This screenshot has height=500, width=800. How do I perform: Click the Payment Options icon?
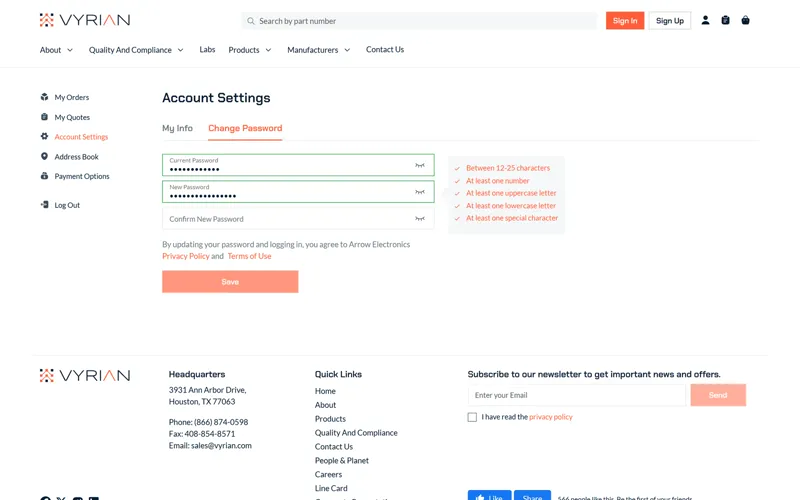pyautogui.click(x=44, y=176)
